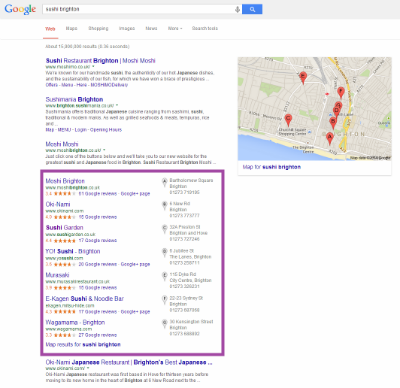Image resolution: width=400 pixels, height=388 pixels.
Task: Click red marker C on the map
Action: (288, 120)
